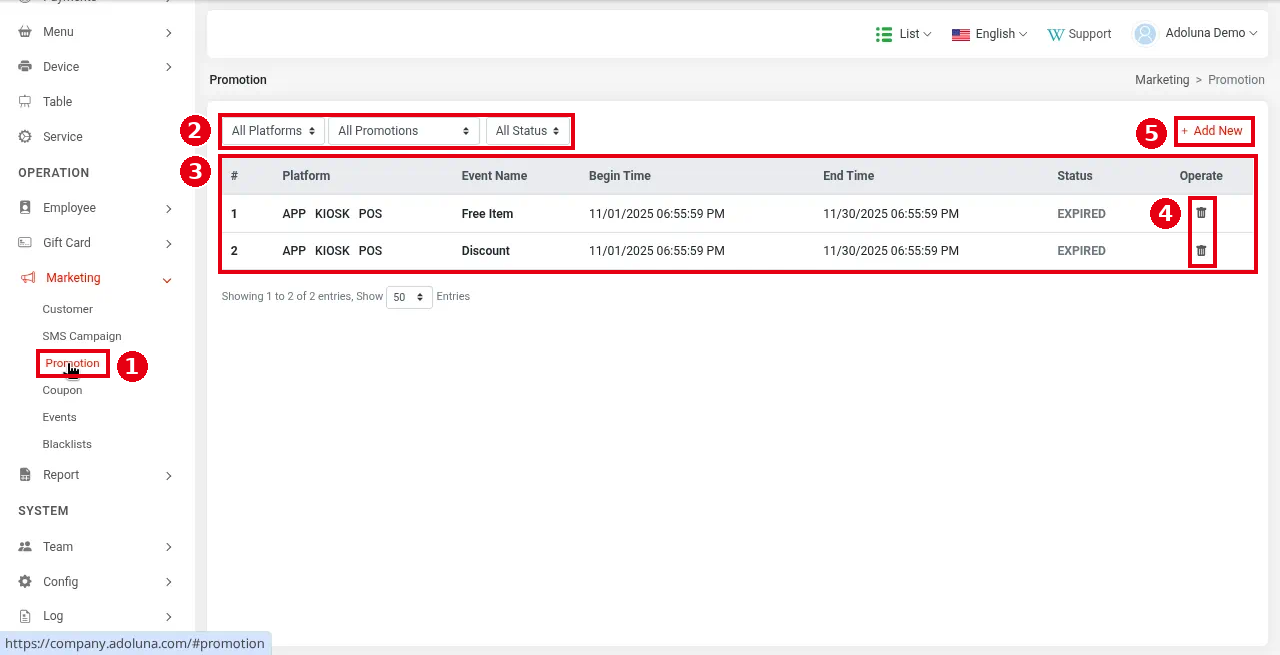The image size is (1280, 655).
Task: Go to Blacklists under Marketing
Action: tap(67, 444)
